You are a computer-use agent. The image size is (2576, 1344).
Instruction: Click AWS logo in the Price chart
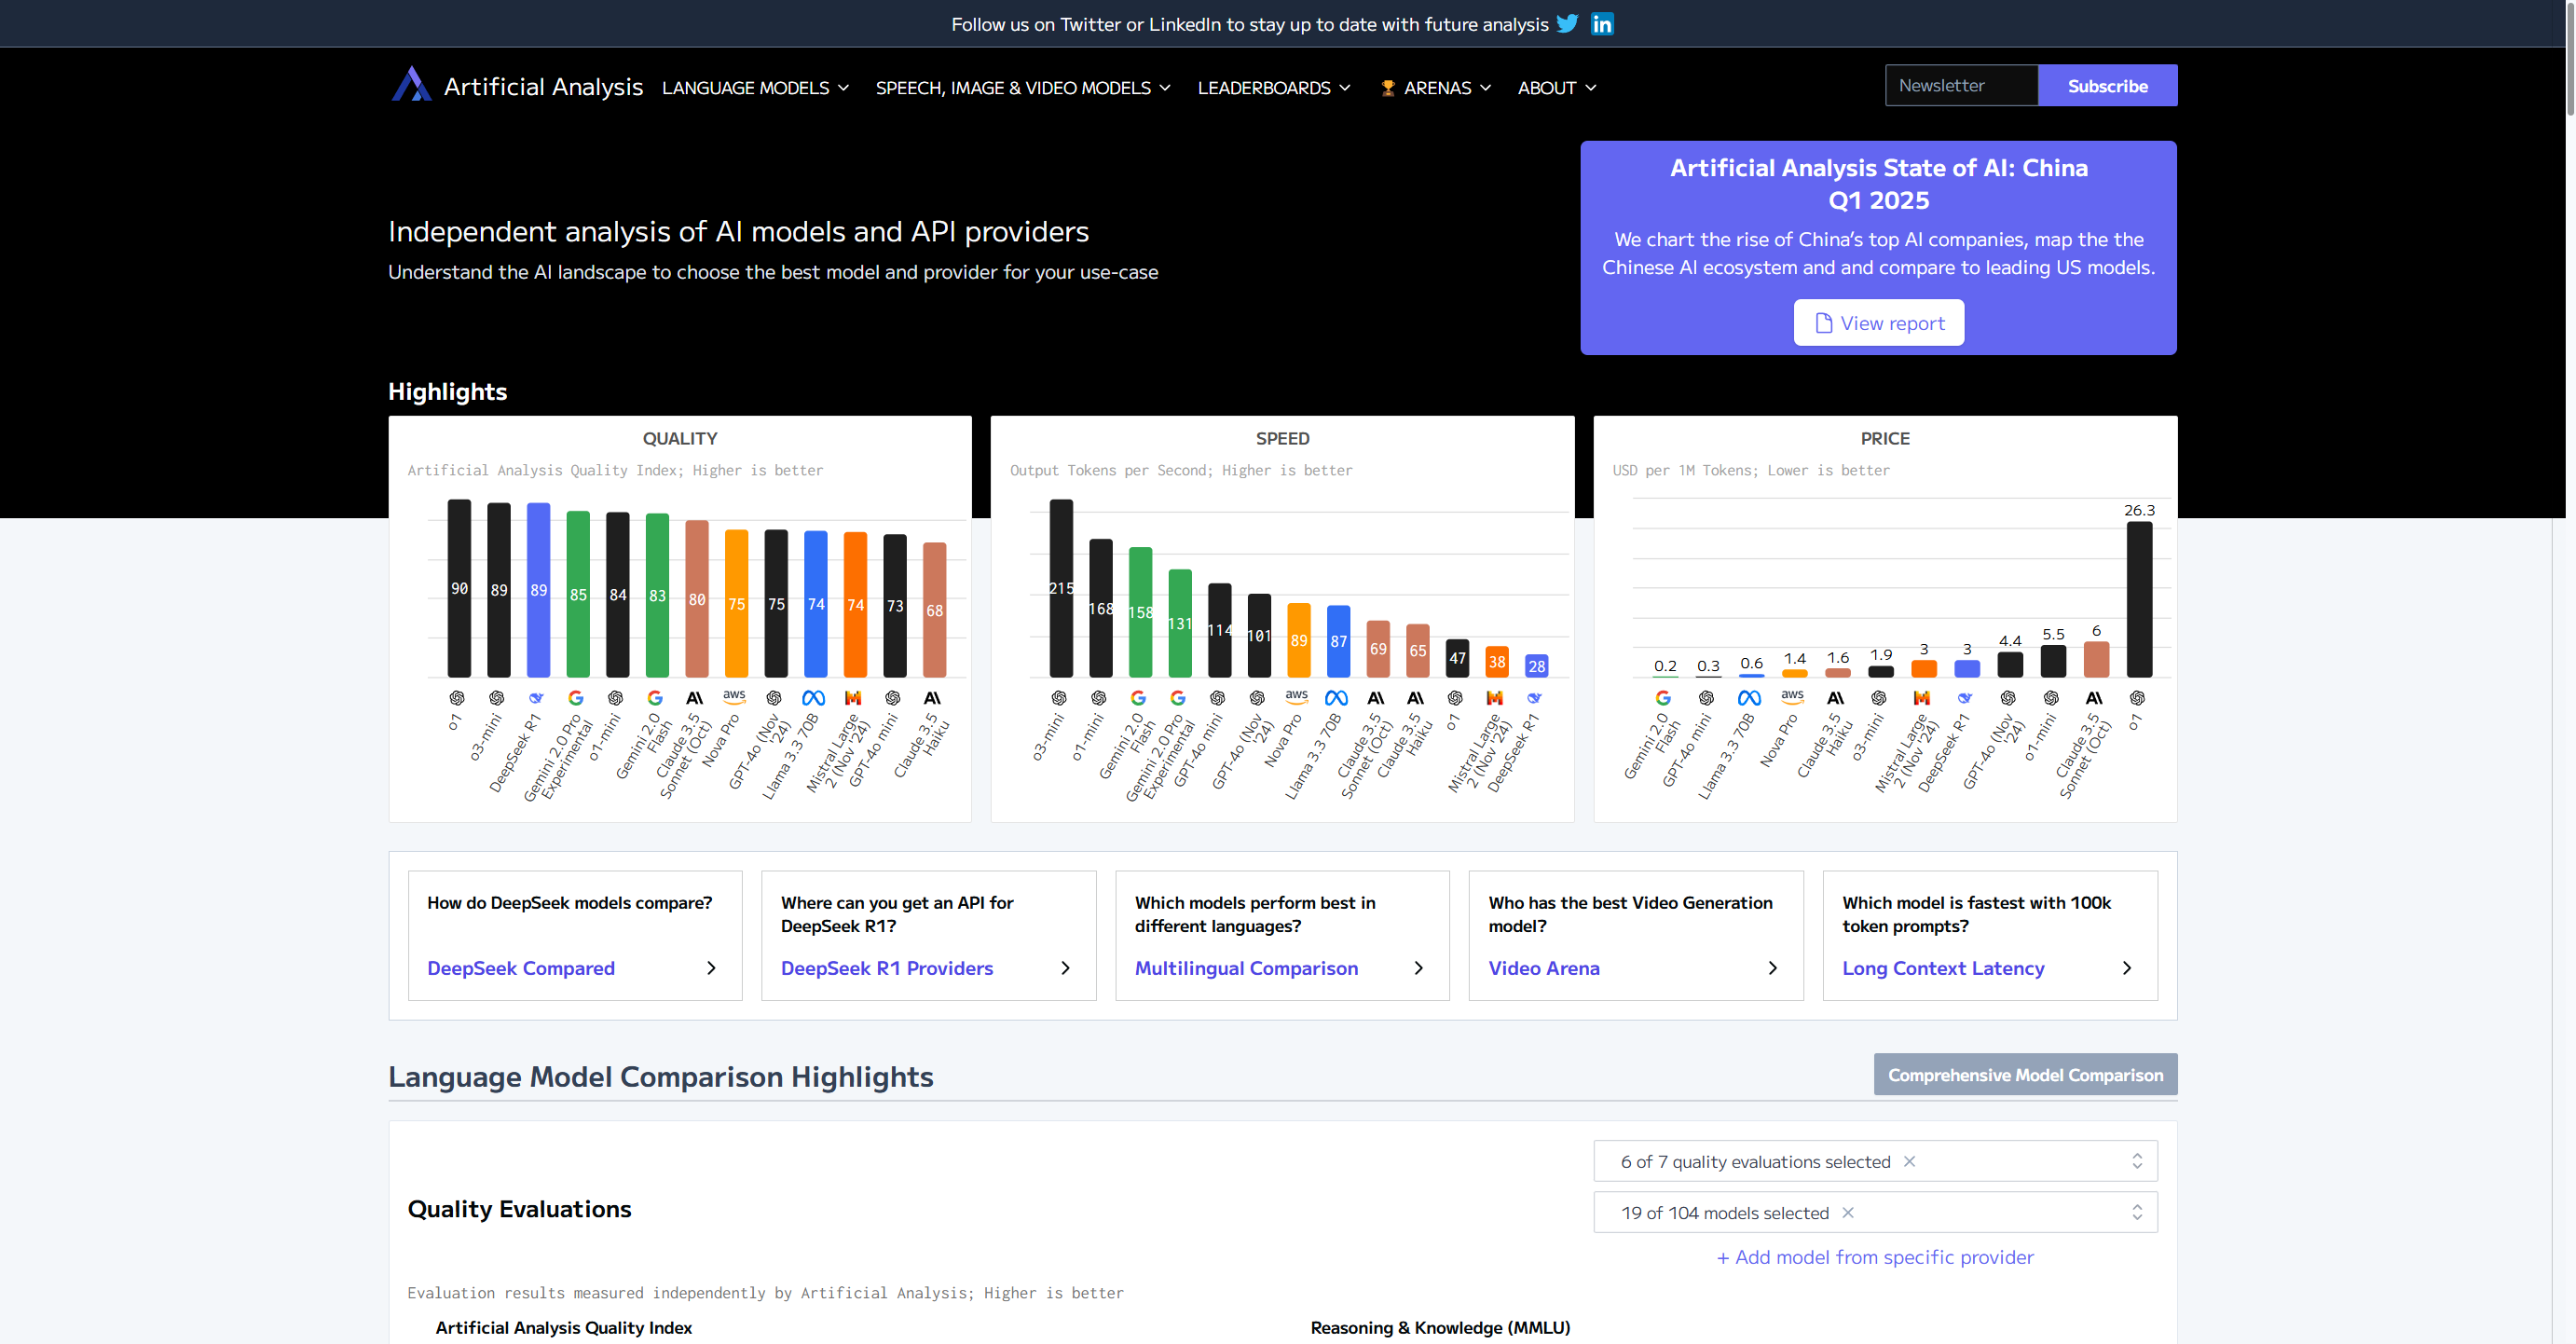point(1793,695)
